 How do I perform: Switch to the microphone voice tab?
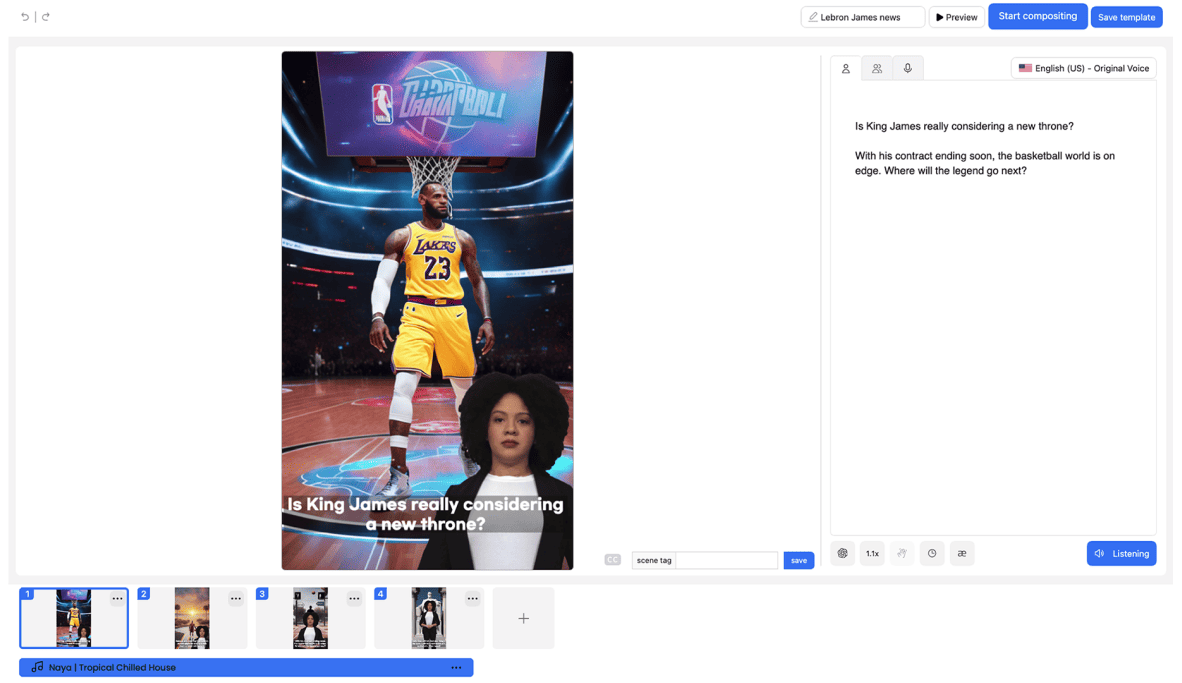[x=908, y=69]
